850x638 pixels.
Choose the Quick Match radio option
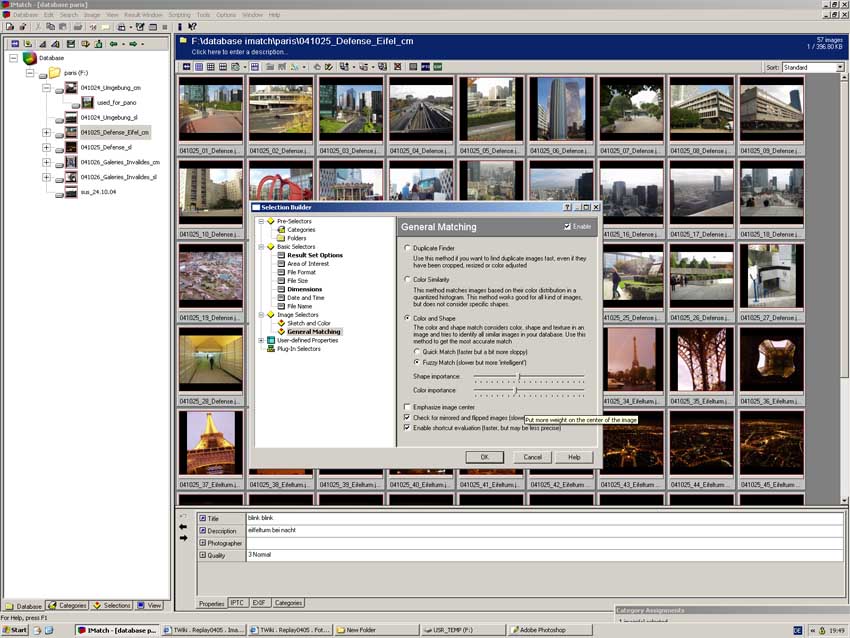[x=417, y=352]
